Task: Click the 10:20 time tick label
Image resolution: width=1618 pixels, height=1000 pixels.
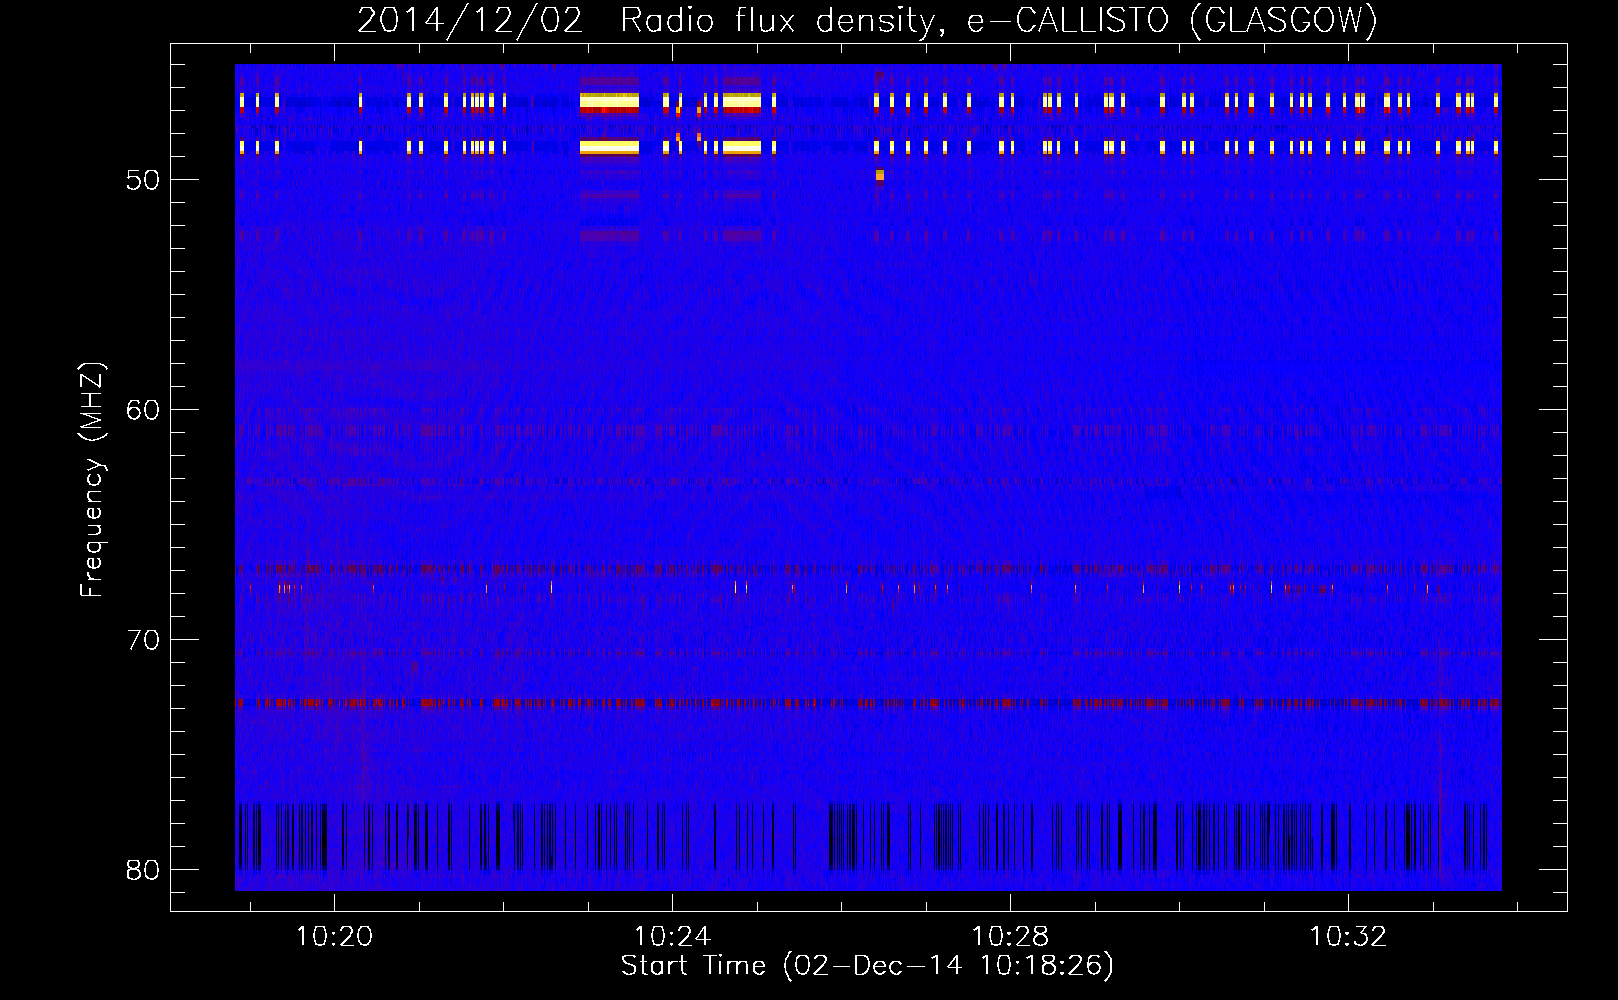Action: point(334,936)
